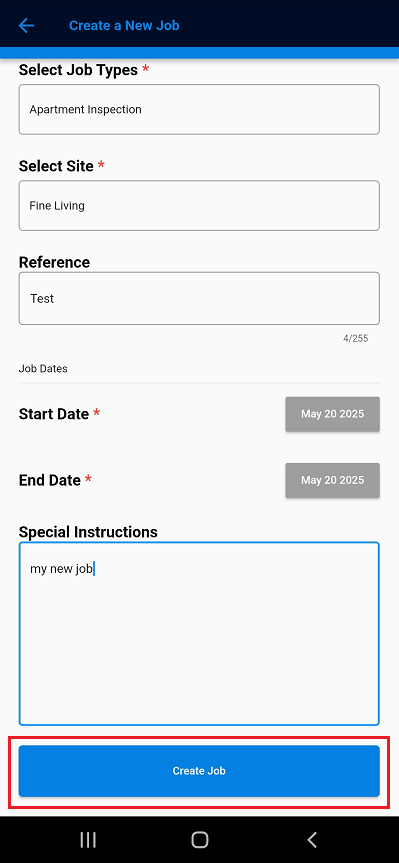Tap the 4/255 character counter

(x=356, y=338)
